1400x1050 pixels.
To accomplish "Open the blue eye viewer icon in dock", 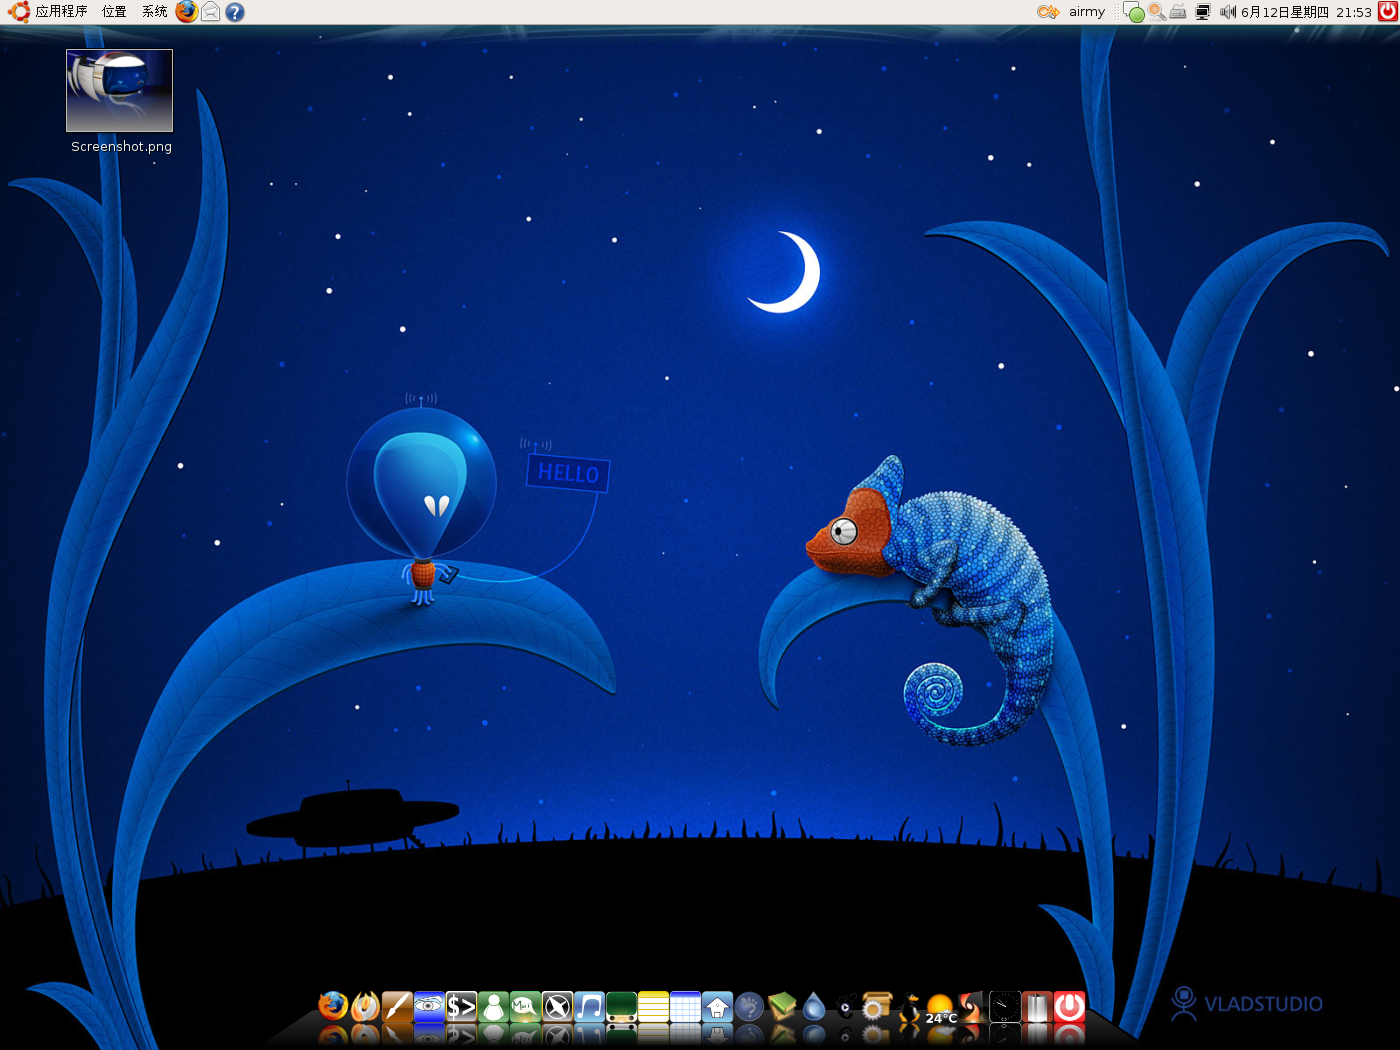I will pyautogui.click(x=429, y=1006).
